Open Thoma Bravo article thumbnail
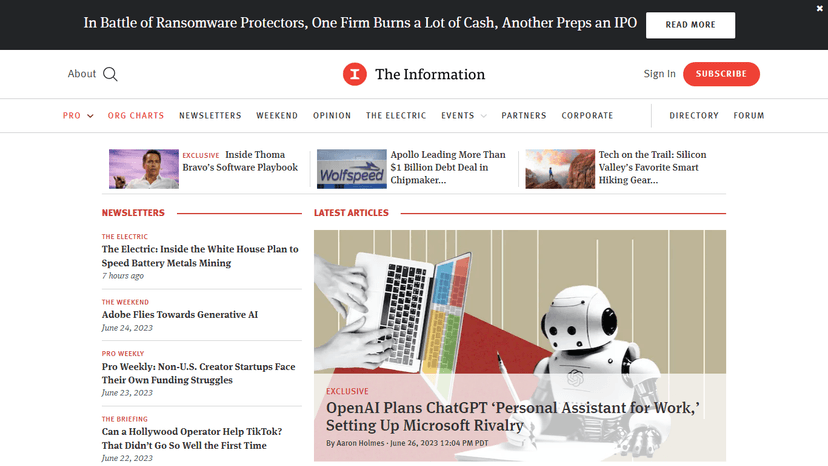828x466 pixels. 137,169
